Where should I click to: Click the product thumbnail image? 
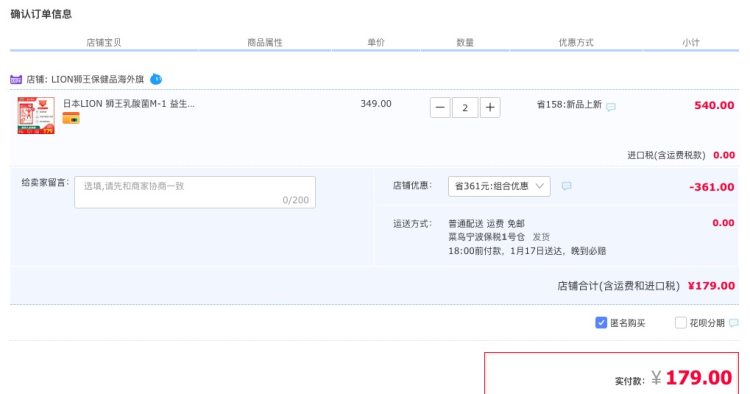click(36, 116)
